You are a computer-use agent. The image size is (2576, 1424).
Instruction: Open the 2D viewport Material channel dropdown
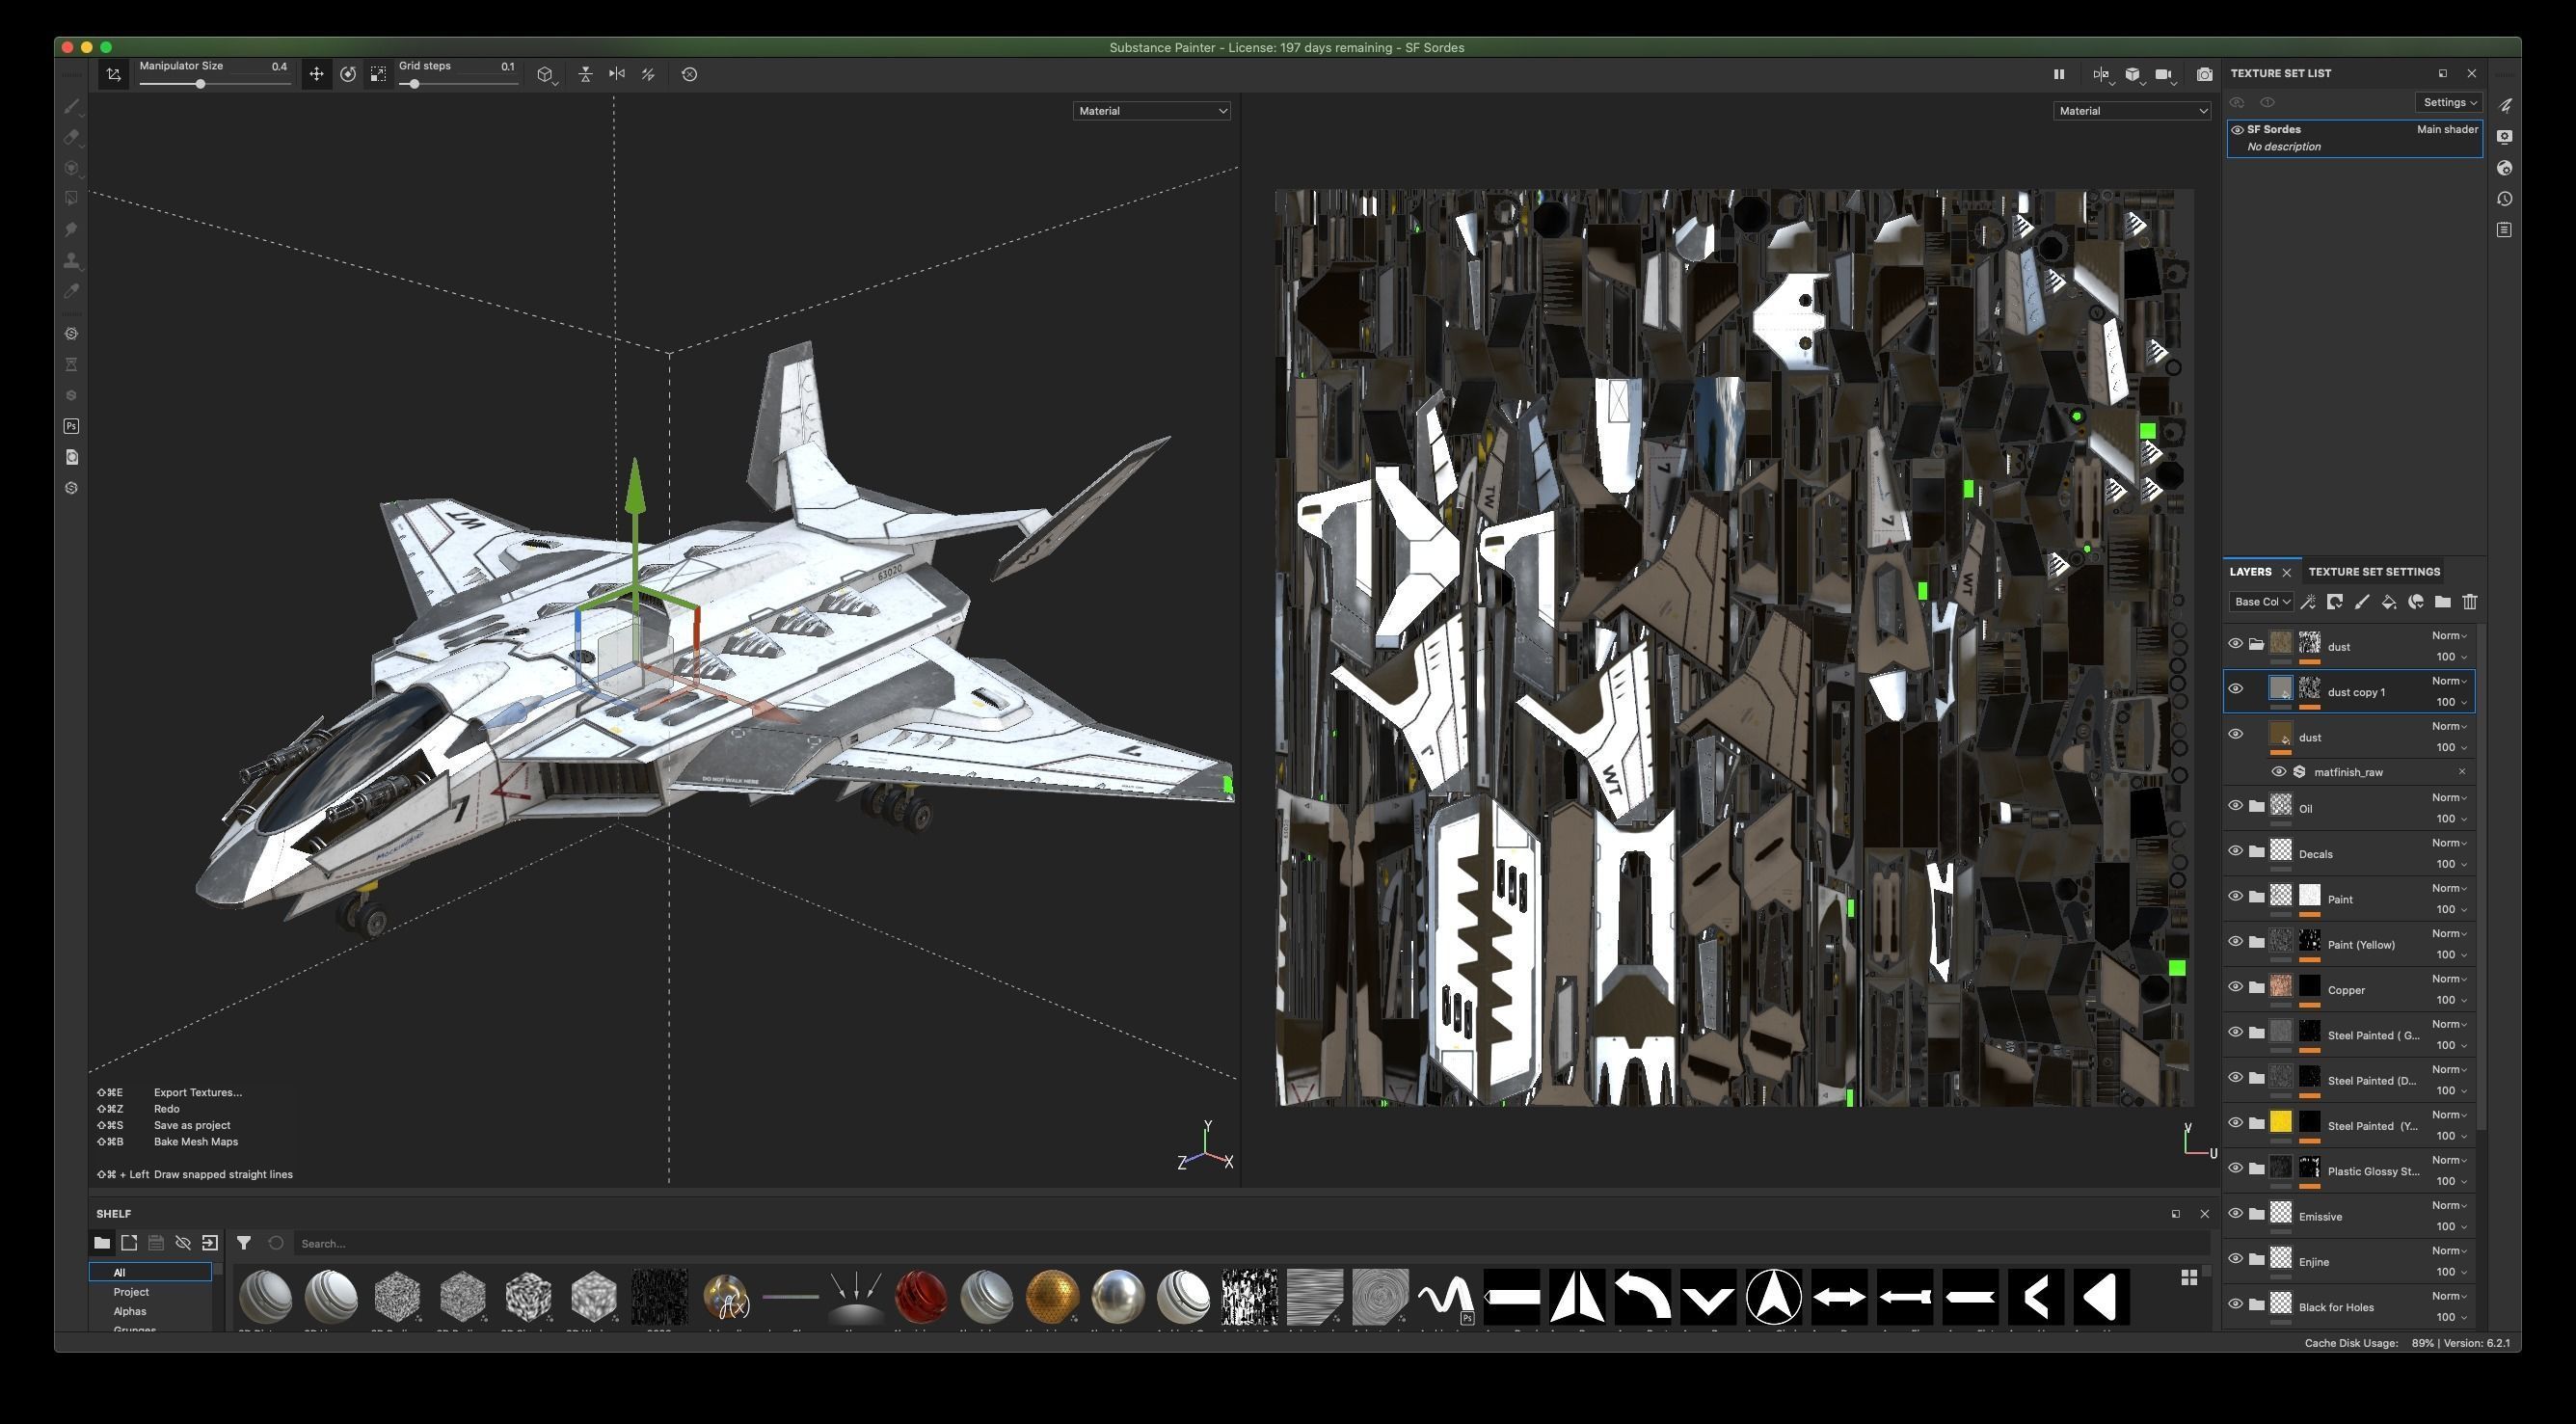pyautogui.click(x=2132, y=111)
